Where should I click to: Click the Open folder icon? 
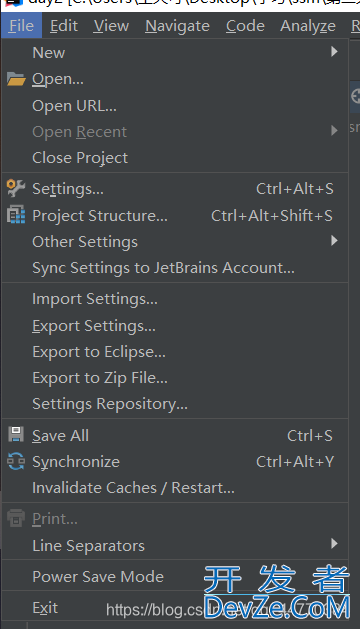point(16,79)
